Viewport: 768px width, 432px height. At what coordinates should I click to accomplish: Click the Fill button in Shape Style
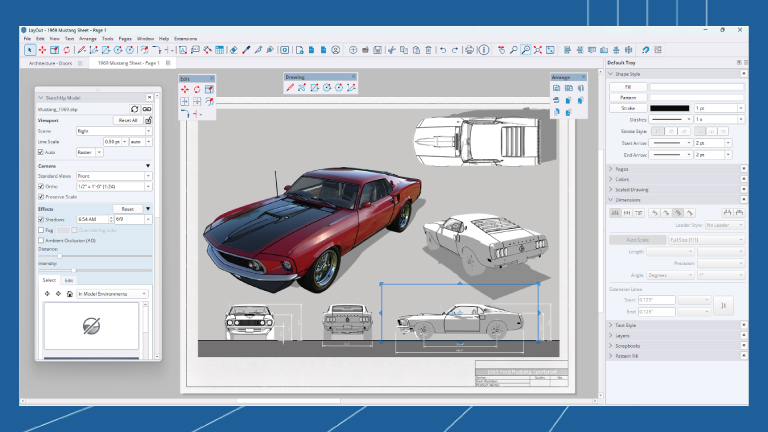point(627,87)
